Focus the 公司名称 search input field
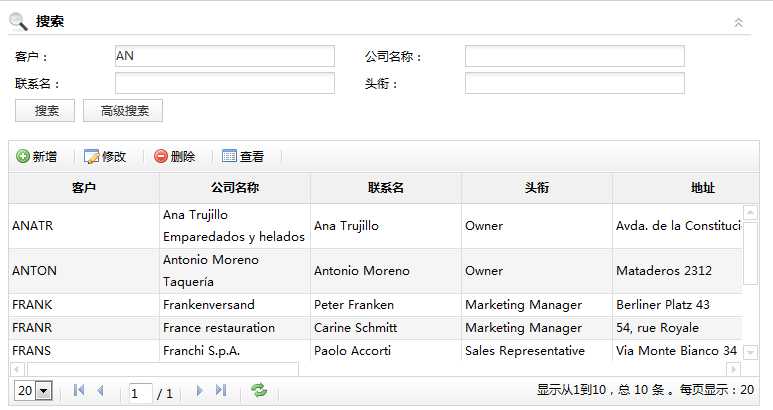 pos(574,56)
